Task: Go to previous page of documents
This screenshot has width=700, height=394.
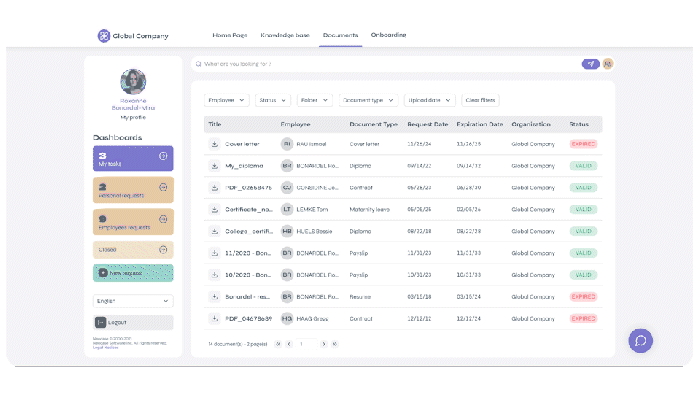Action: [289, 344]
